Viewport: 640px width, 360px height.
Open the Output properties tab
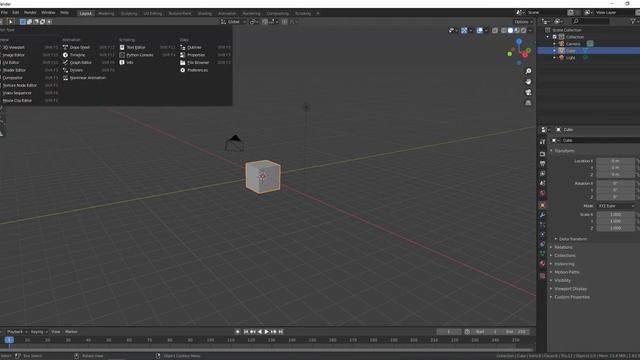coord(542,164)
